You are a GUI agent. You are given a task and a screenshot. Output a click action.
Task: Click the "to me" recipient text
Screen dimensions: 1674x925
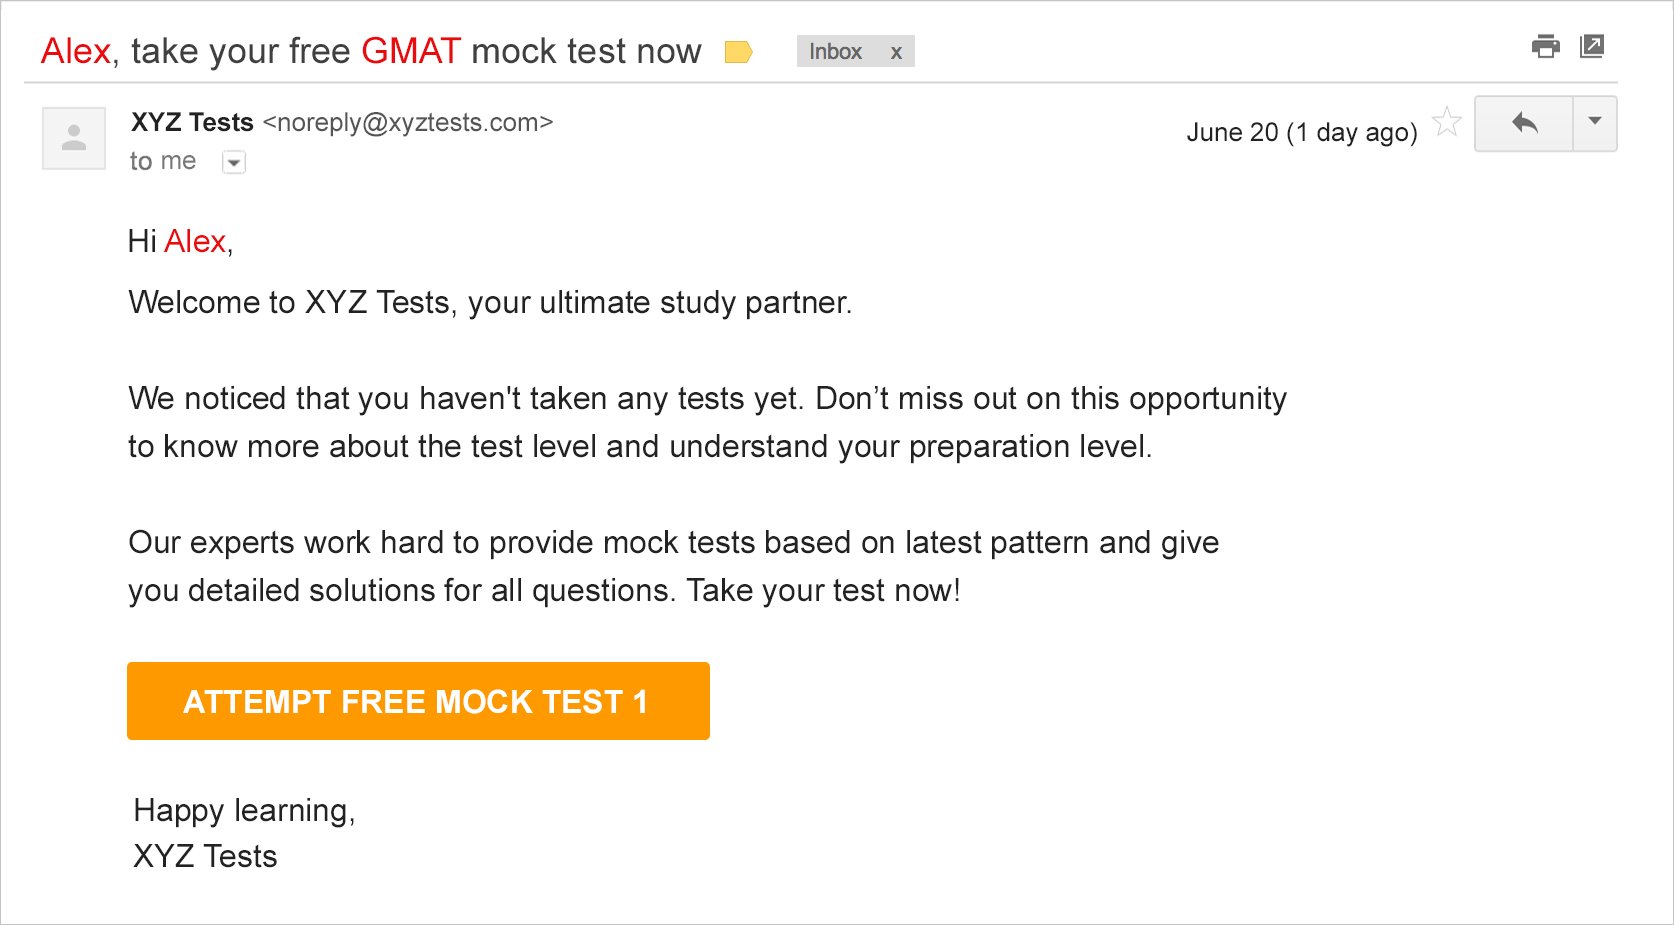coord(163,161)
